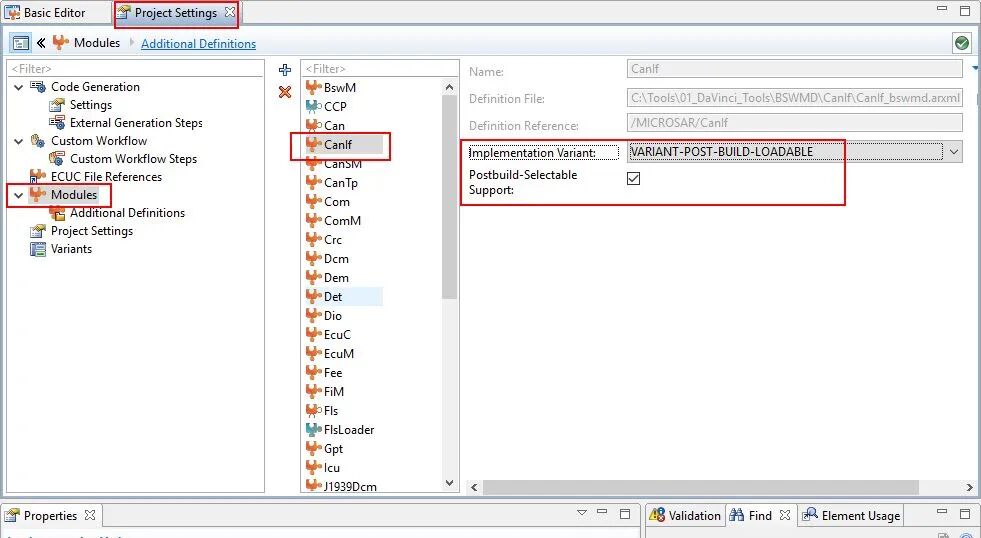Image resolution: width=981 pixels, height=538 pixels.
Task: Select Dcm module in list
Action: [336, 258]
